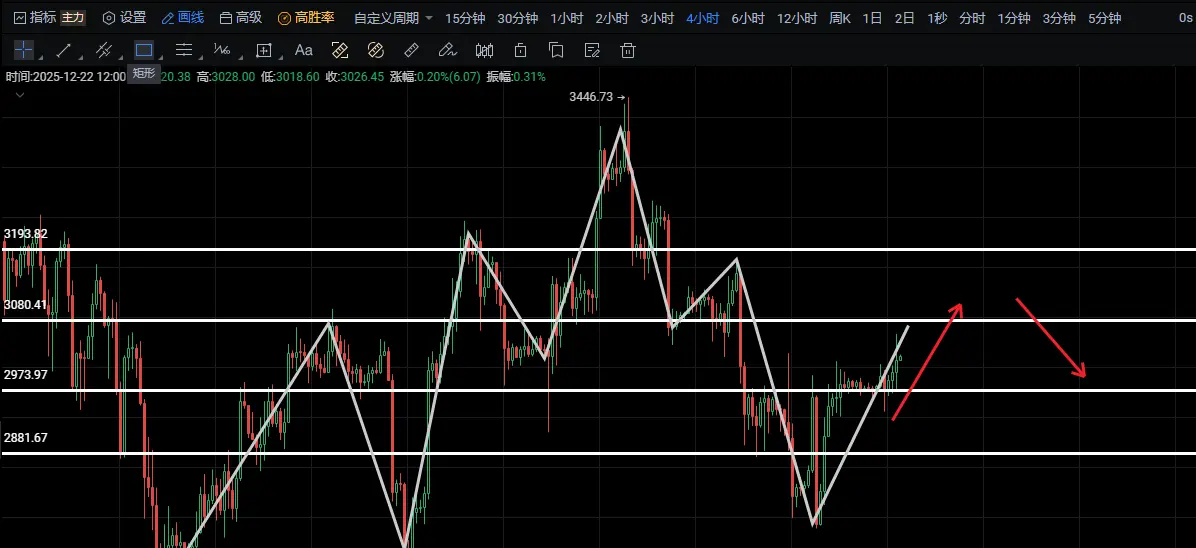1196x548 pixels.
Task: Switch to 5分钟 timeframe
Action: tap(1104, 18)
